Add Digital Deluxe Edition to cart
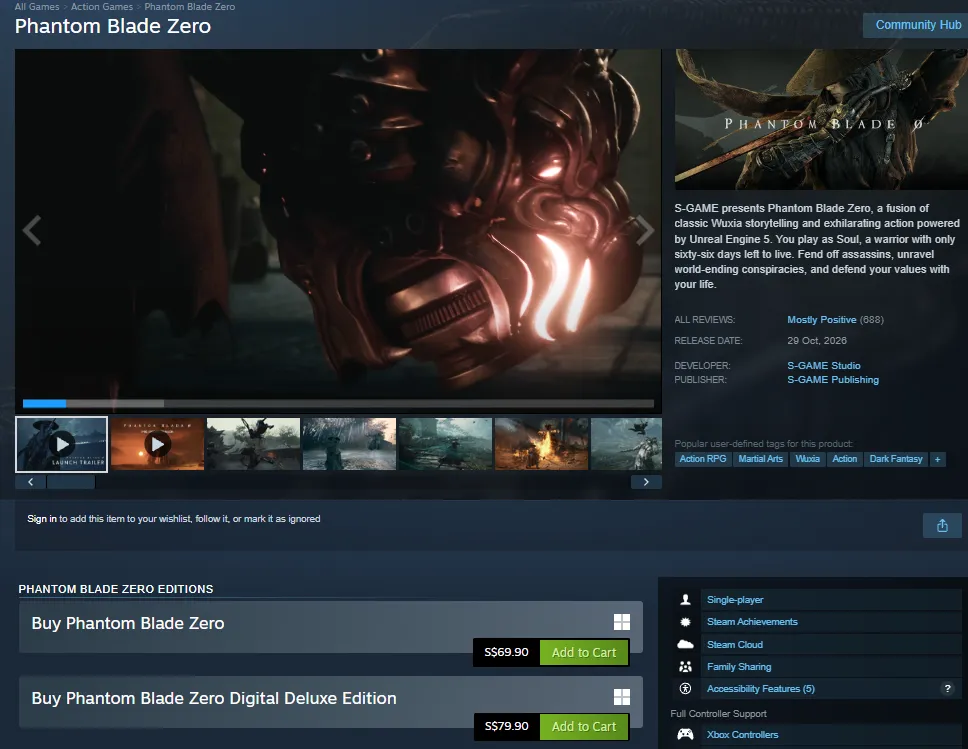Screen dimensions: 968x749 click(x=584, y=727)
